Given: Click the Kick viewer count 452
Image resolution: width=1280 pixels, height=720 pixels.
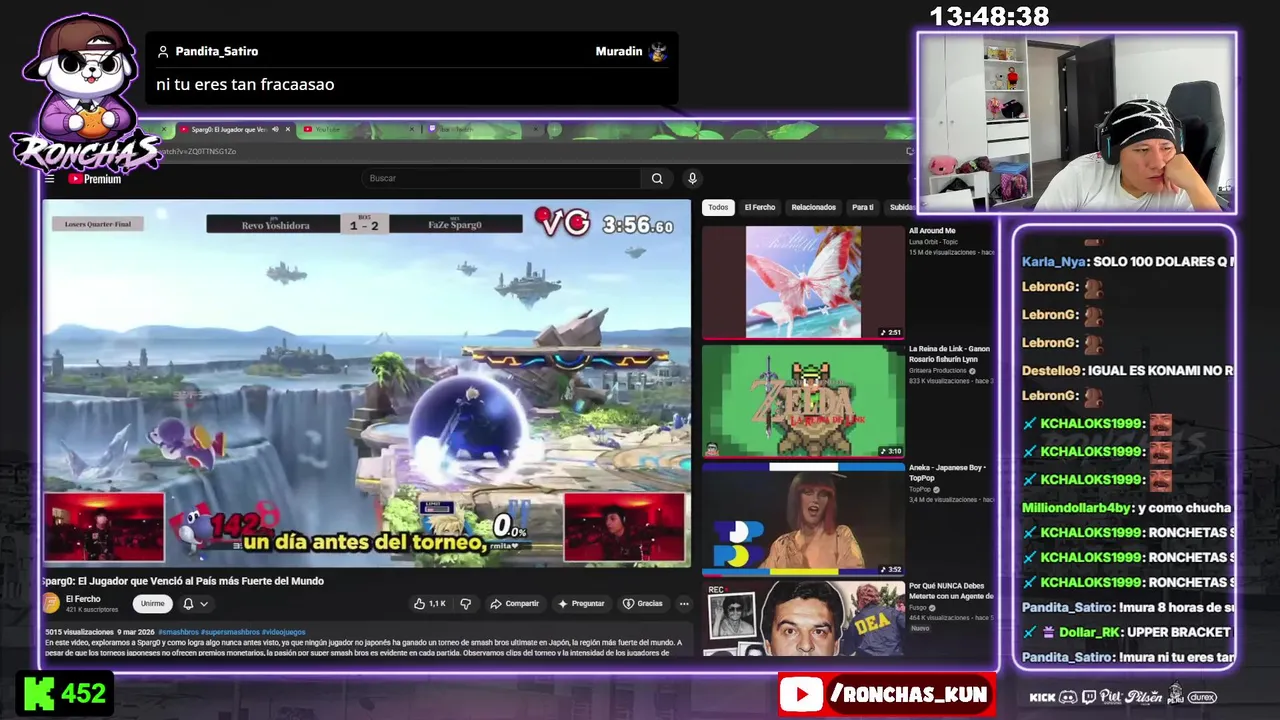Looking at the screenshot, I should 64,693.
